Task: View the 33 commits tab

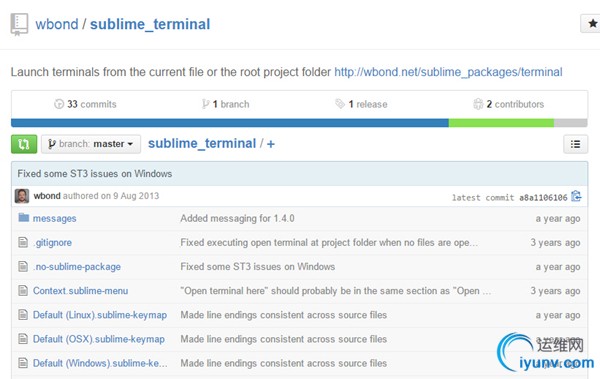Action: pos(85,104)
